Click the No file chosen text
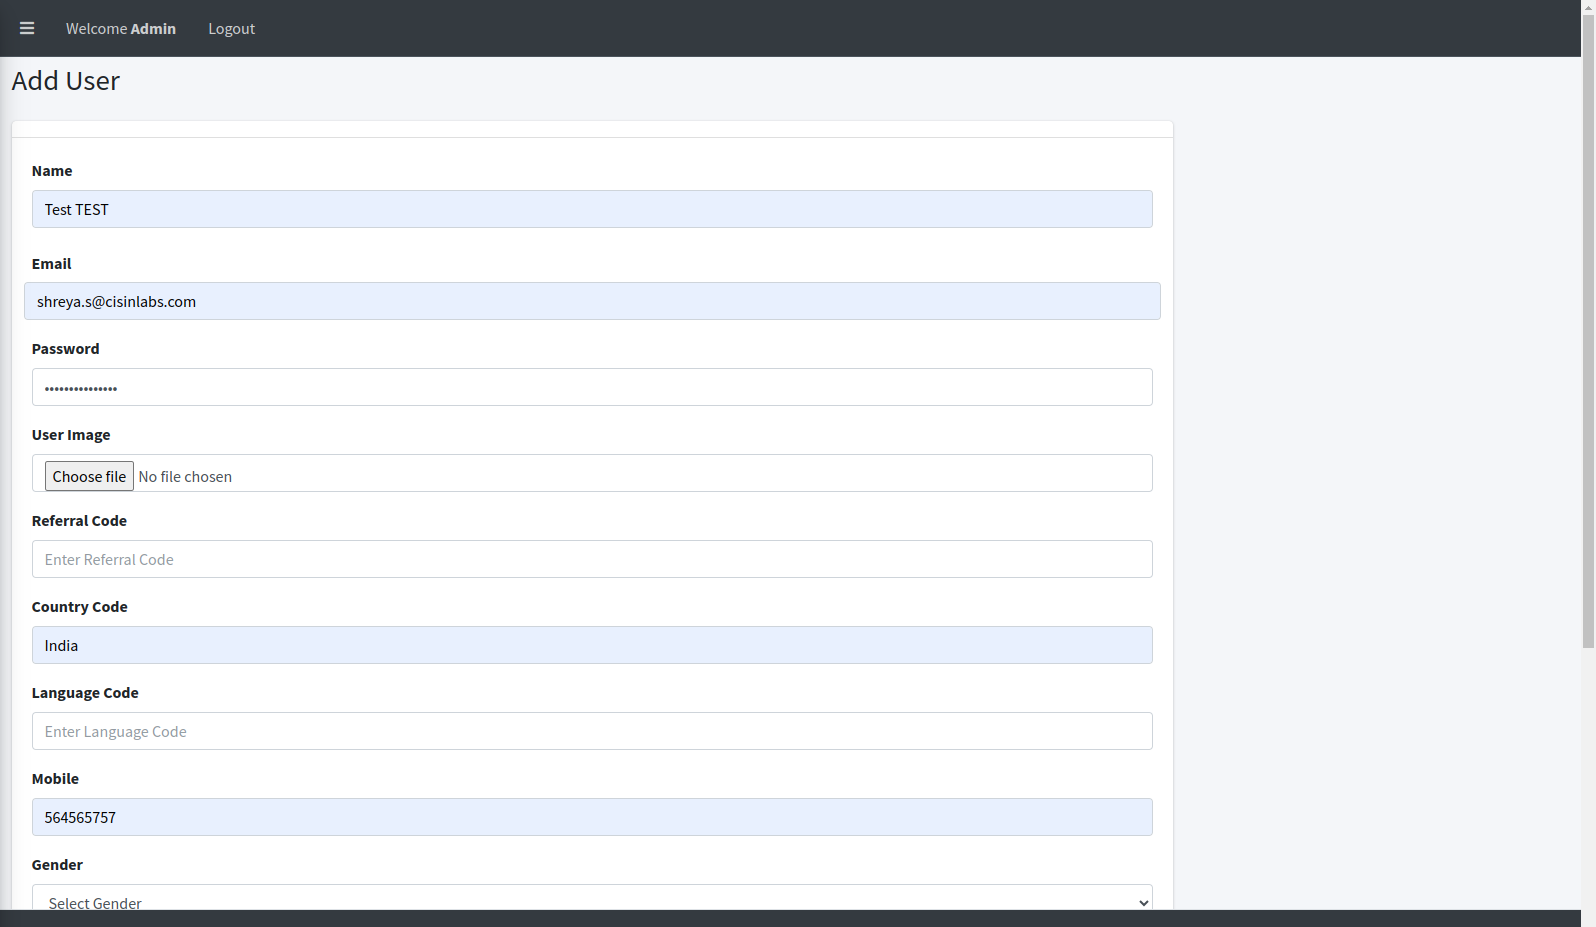Image resolution: width=1596 pixels, height=927 pixels. pyautogui.click(x=185, y=477)
